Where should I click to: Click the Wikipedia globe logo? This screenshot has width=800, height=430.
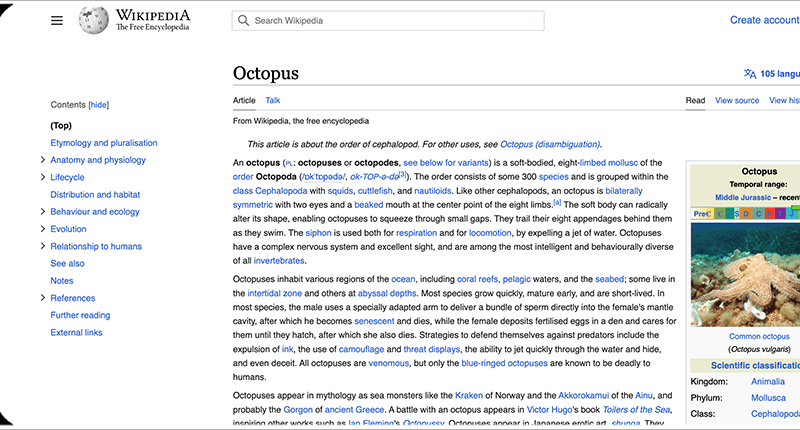pyautogui.click(x=94, y=20)
